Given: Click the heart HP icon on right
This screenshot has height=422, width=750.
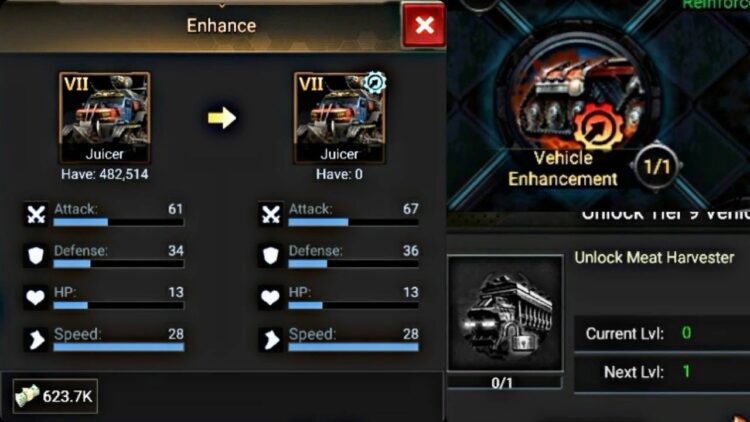Looking at the screenshot, I should tap(271, 298).
